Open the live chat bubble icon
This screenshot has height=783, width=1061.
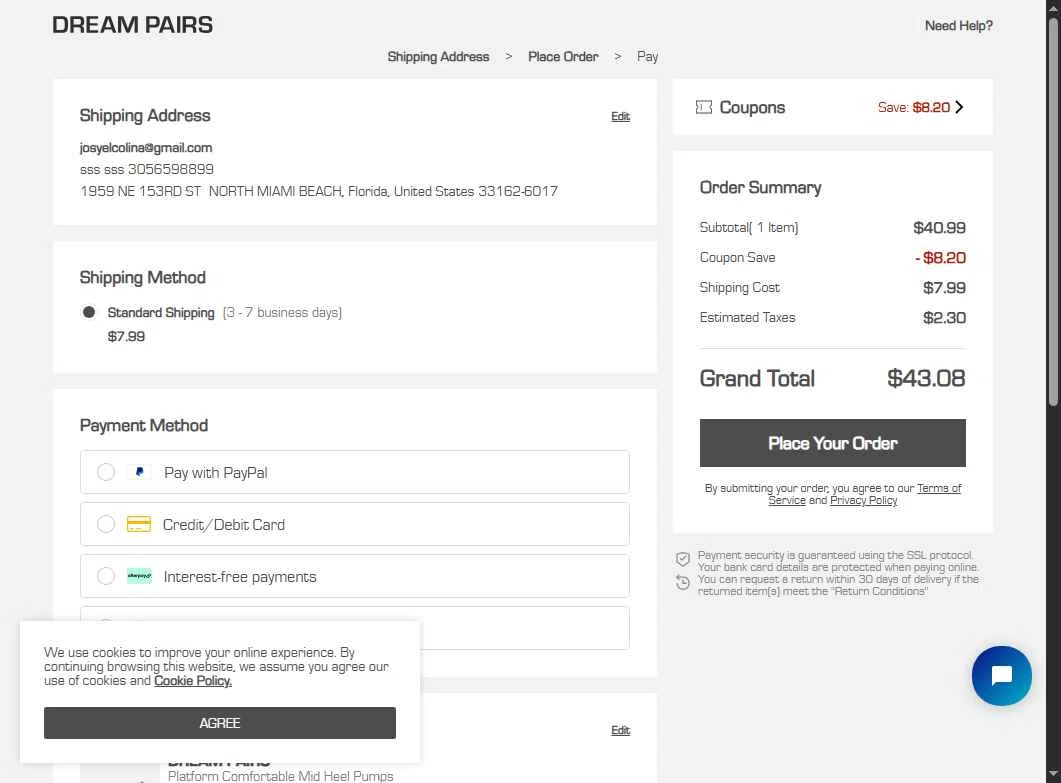1001,675
